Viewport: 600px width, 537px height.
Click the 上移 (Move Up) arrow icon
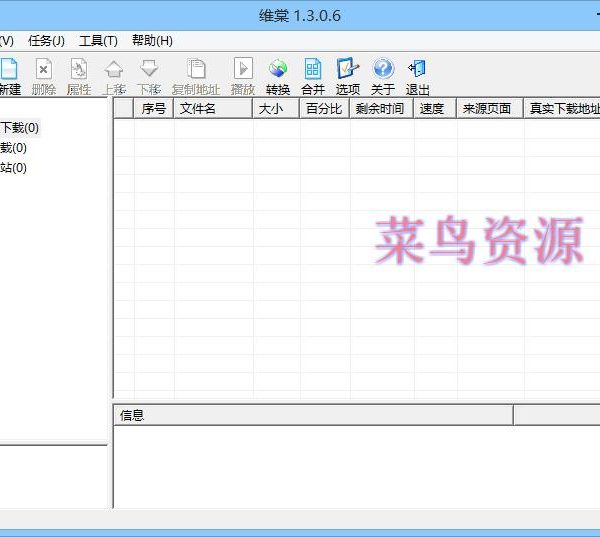[x=114, y=70]
